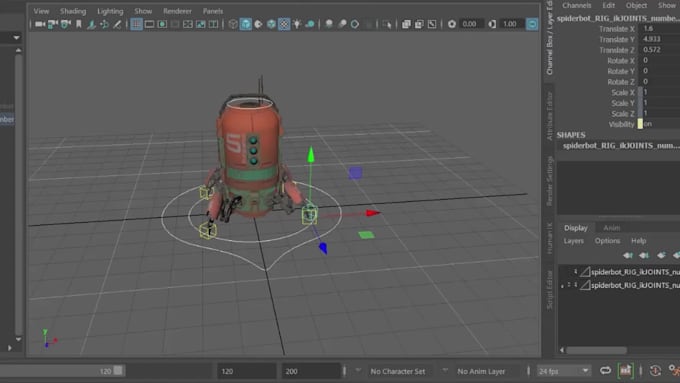Activate the 2D Pan/Zoom icon

pyautogui.click(x=105, y=24)
